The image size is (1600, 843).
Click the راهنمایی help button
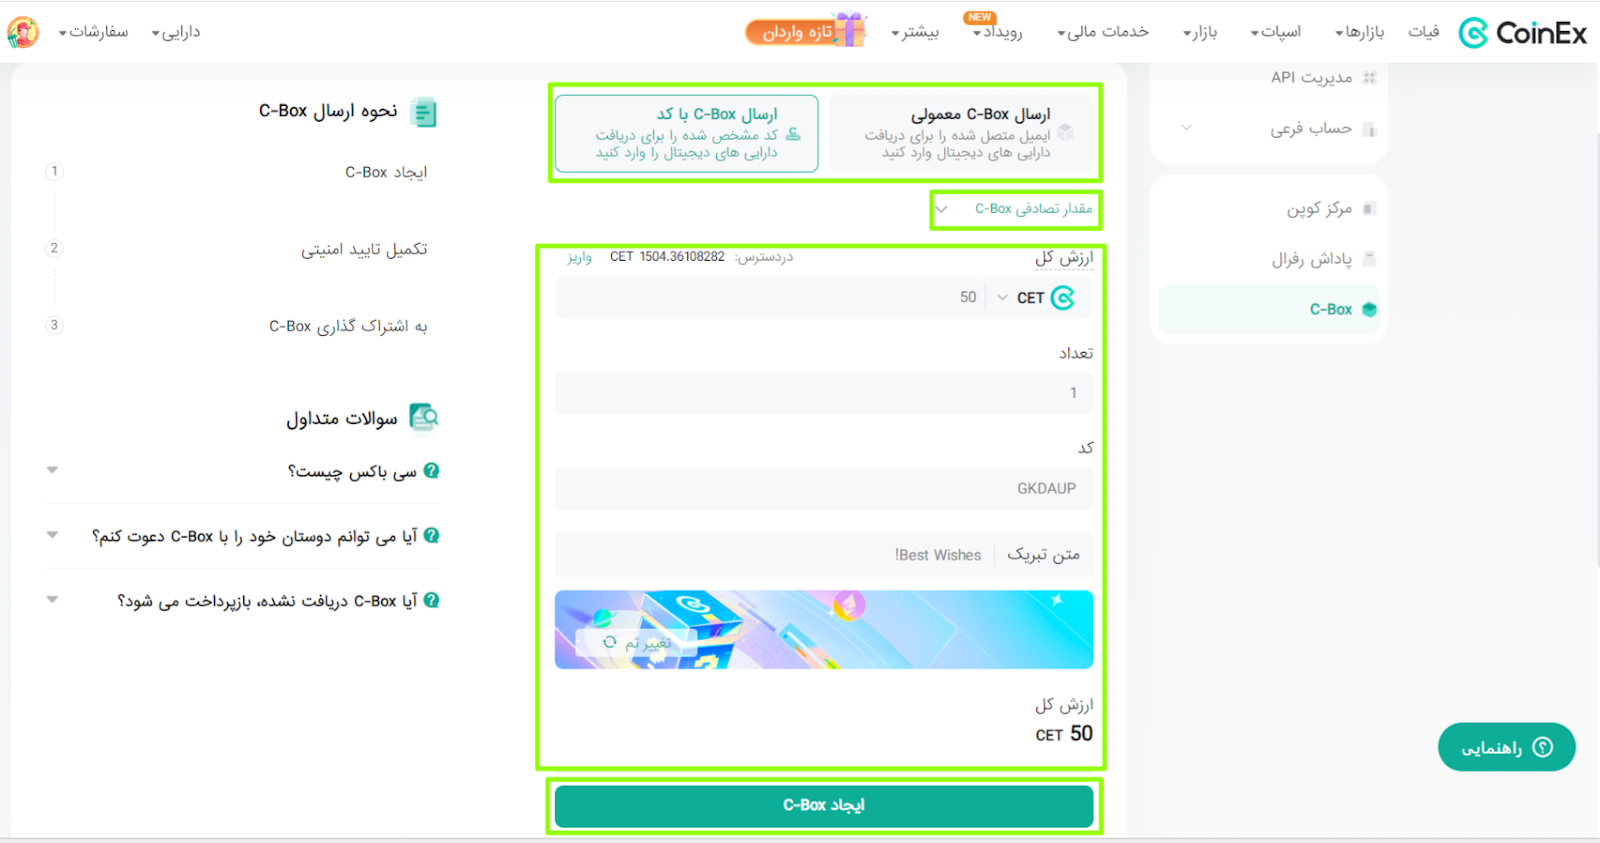[x=1506, y=747]
